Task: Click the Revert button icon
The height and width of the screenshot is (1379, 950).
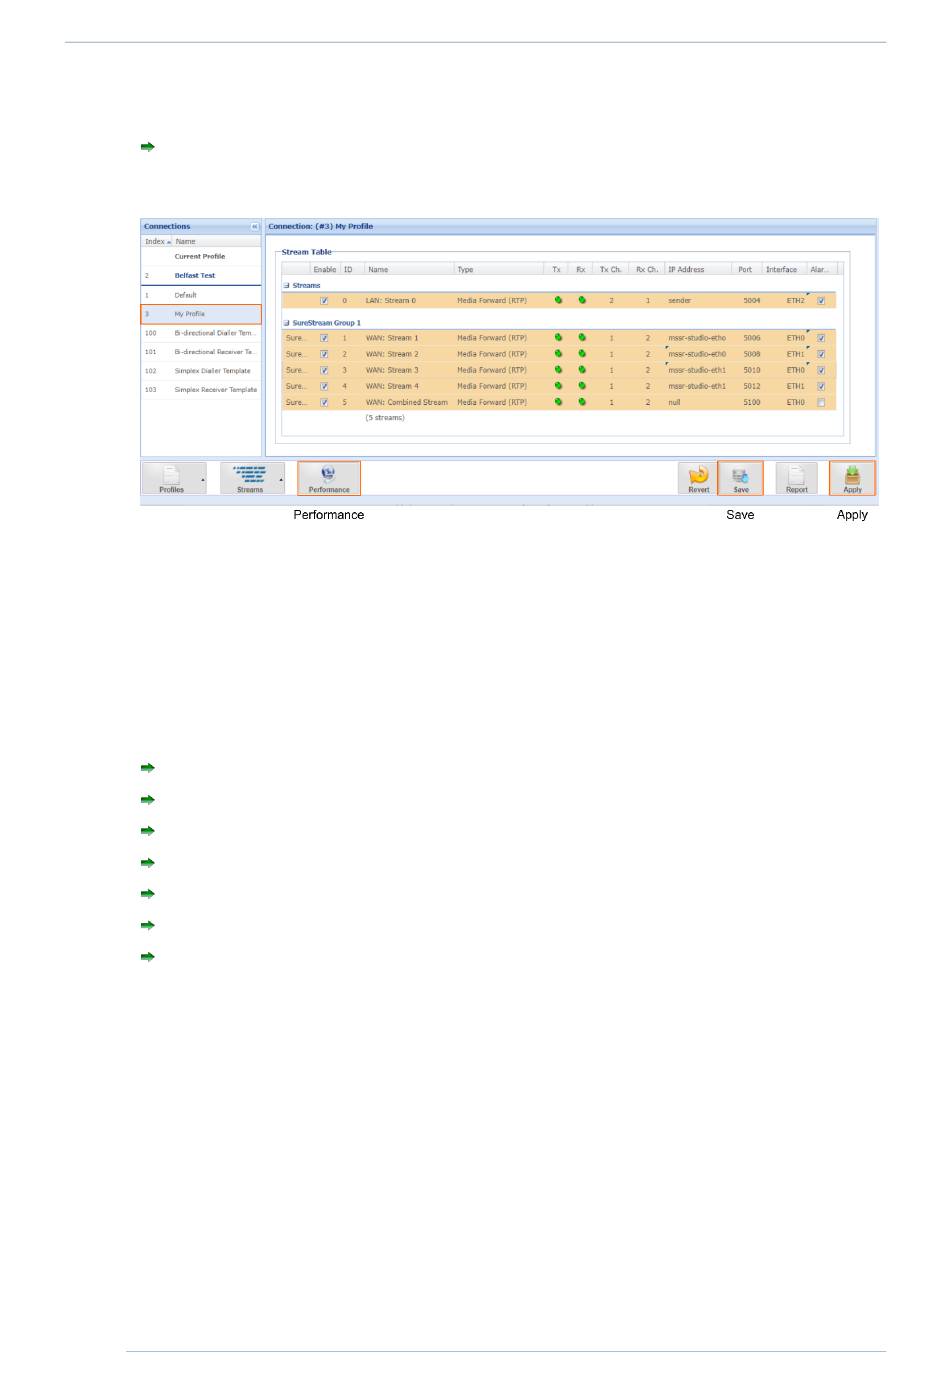Action: [x=699, y=478]
